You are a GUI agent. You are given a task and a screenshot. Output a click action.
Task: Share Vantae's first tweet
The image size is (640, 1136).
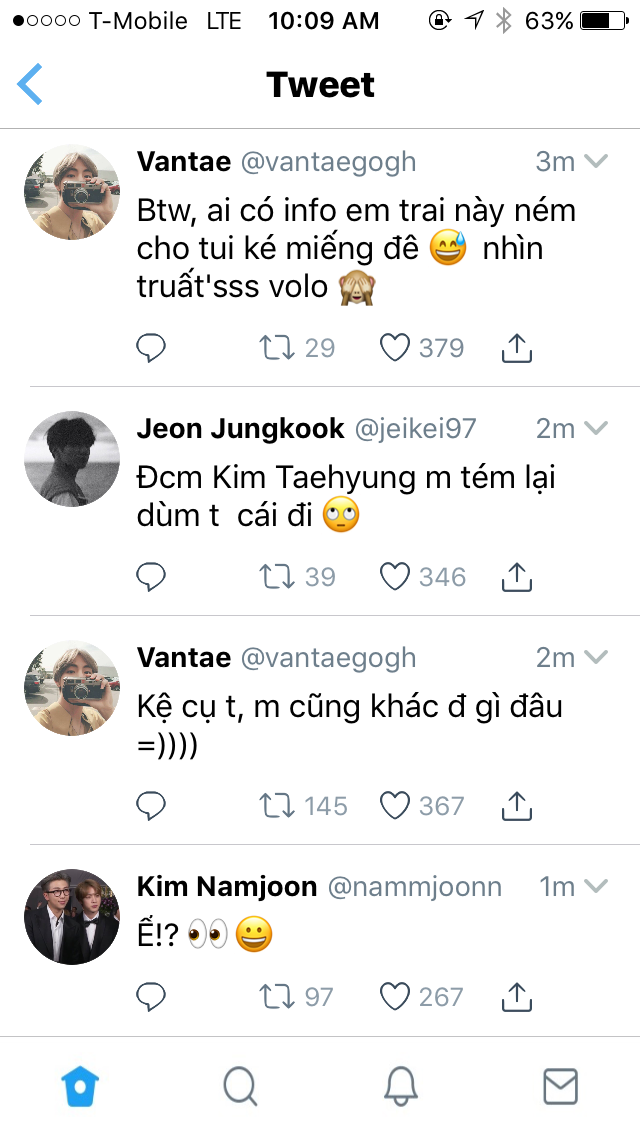(515, 348)
